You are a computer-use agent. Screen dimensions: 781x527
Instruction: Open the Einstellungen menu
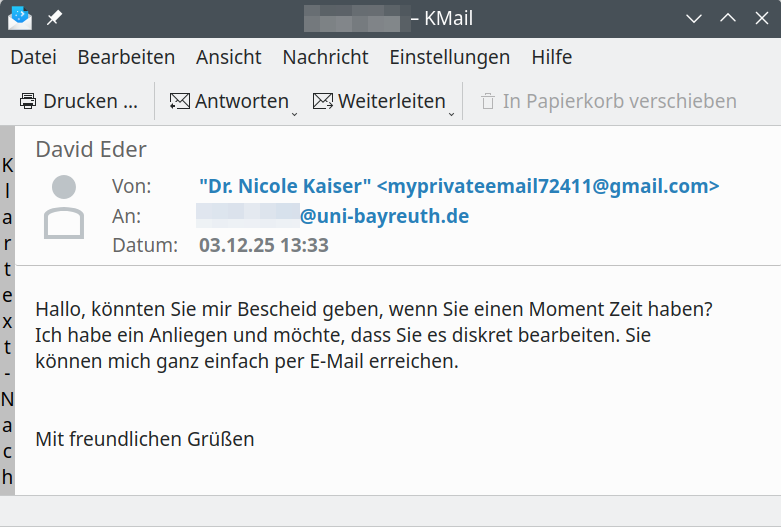click(x=449, y=57)
